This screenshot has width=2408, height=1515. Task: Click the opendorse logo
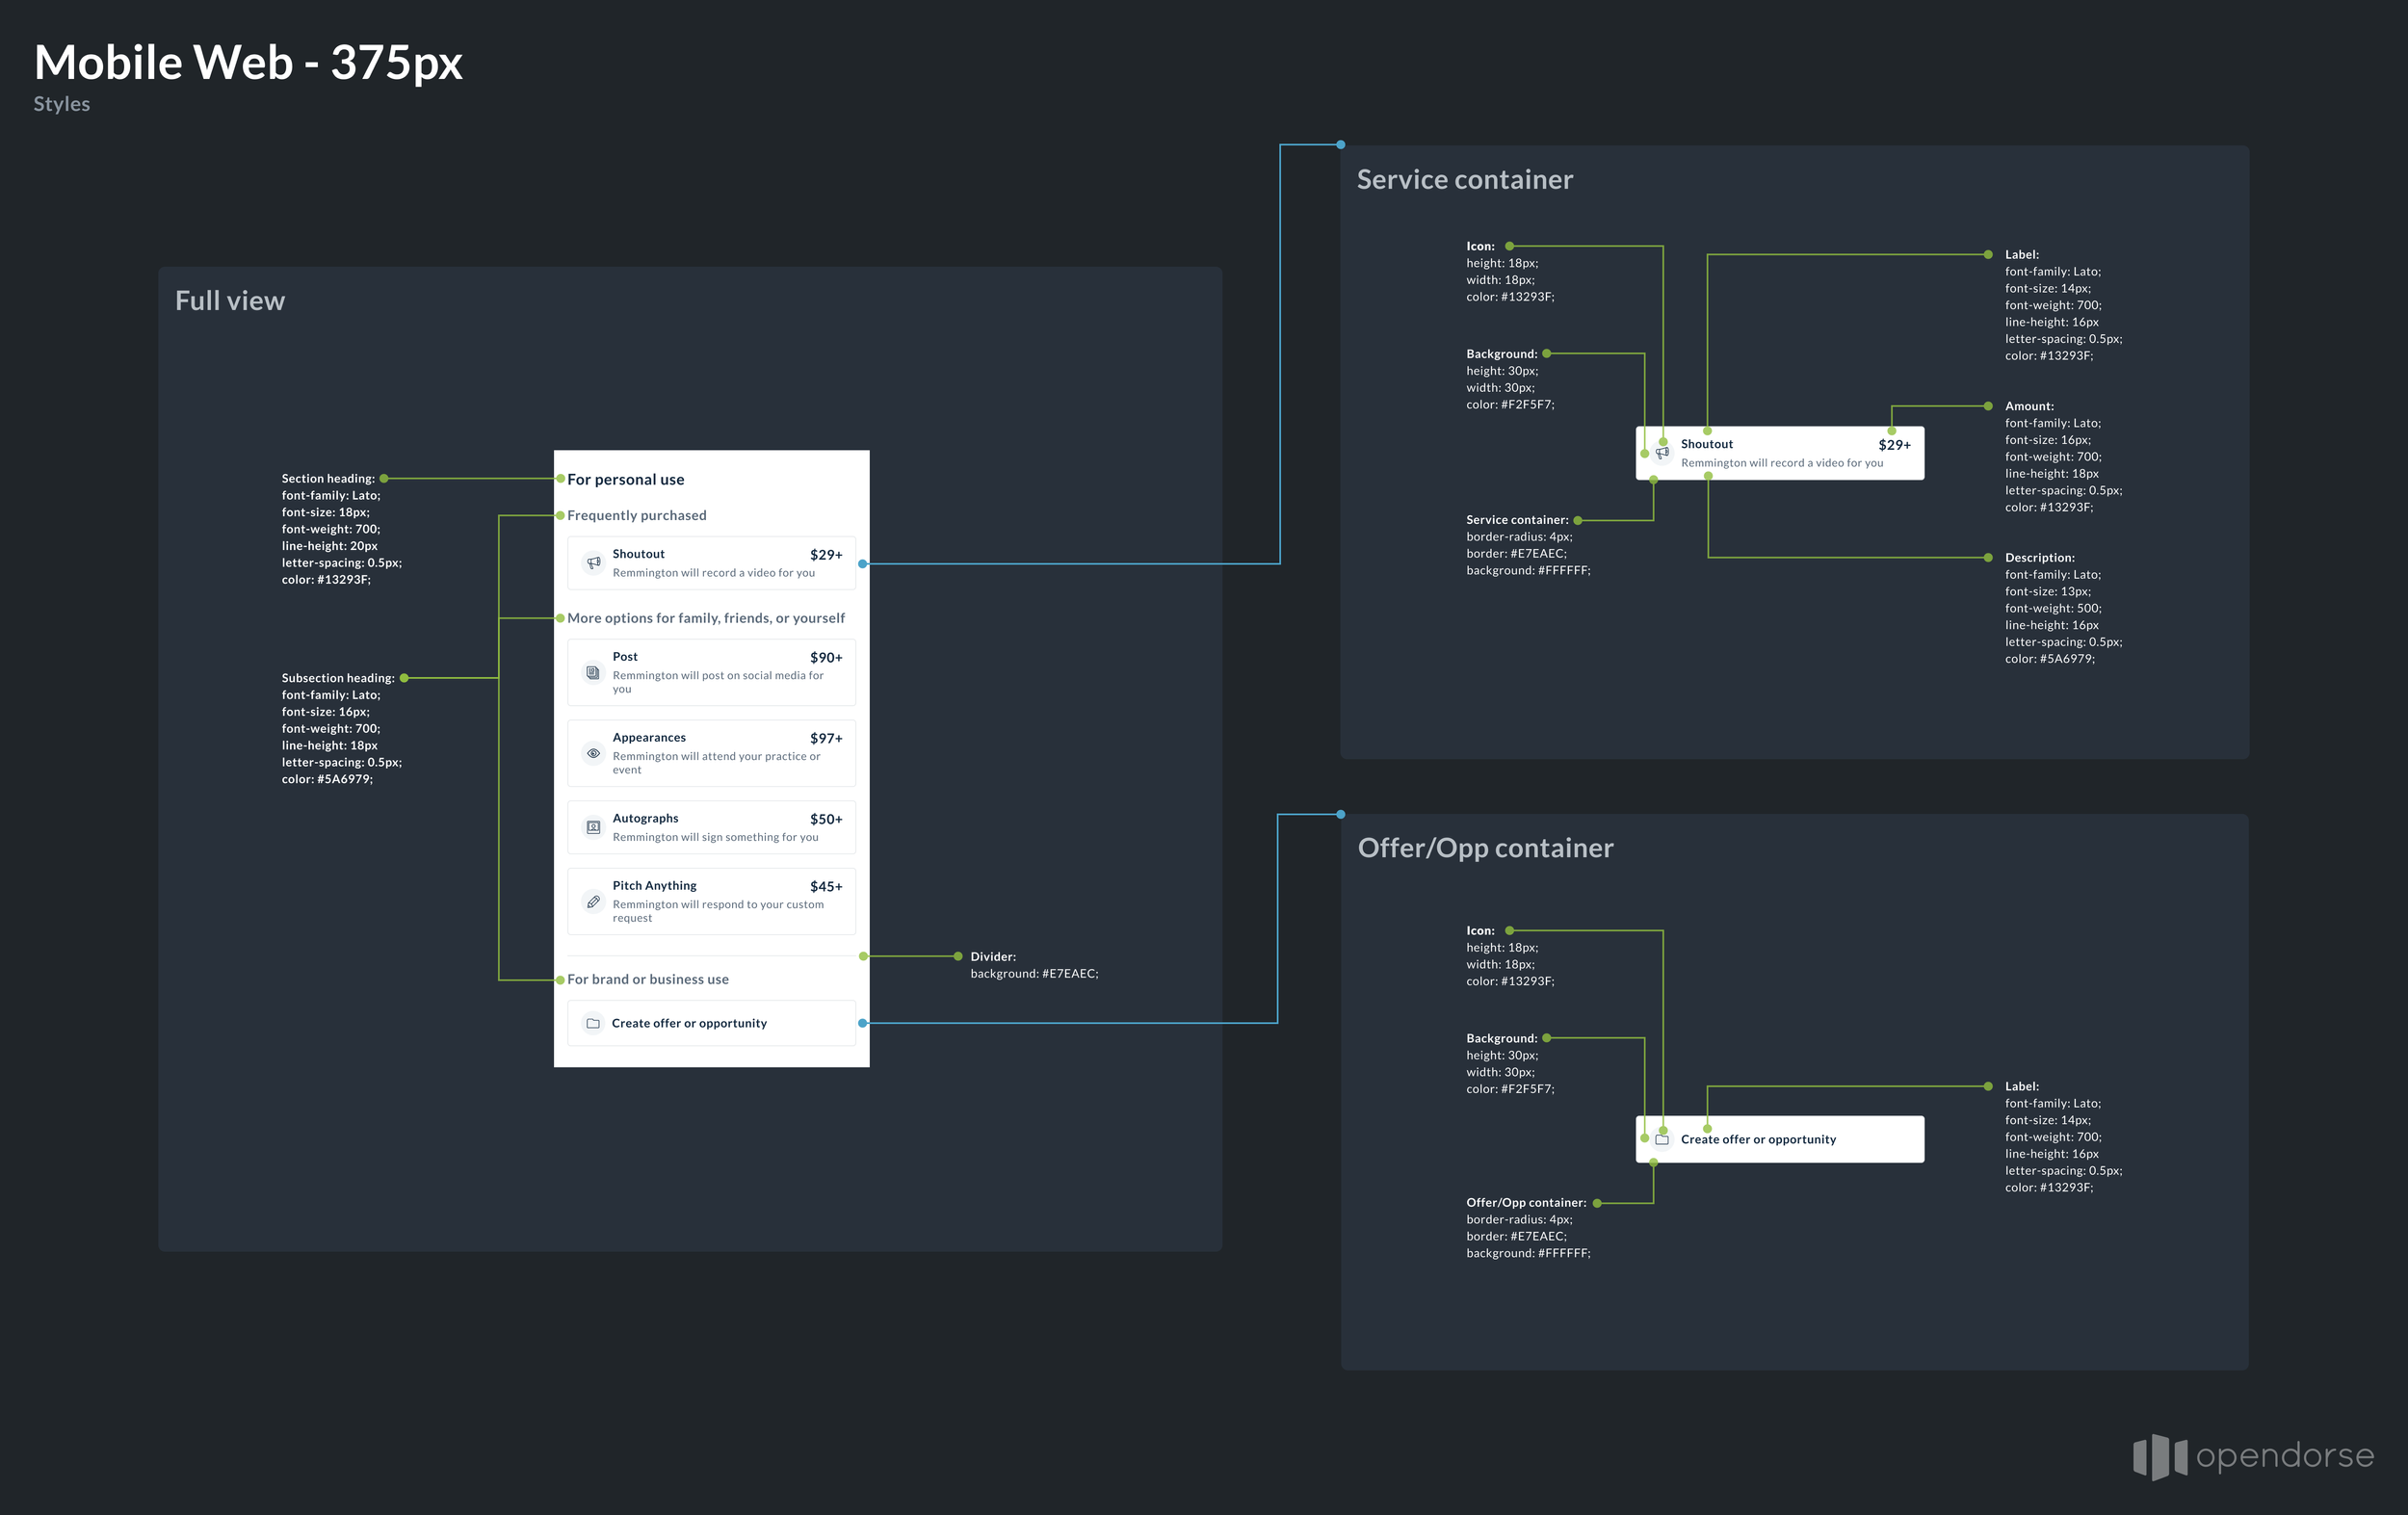(x=2253, y=1456)
